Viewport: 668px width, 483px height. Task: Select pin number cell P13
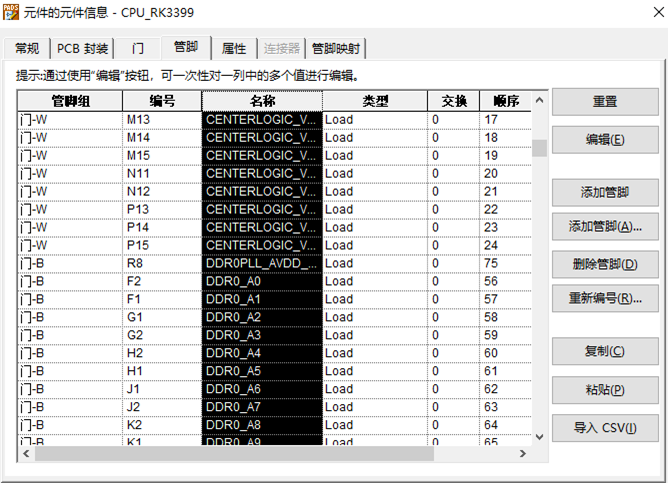click(162, 210)
